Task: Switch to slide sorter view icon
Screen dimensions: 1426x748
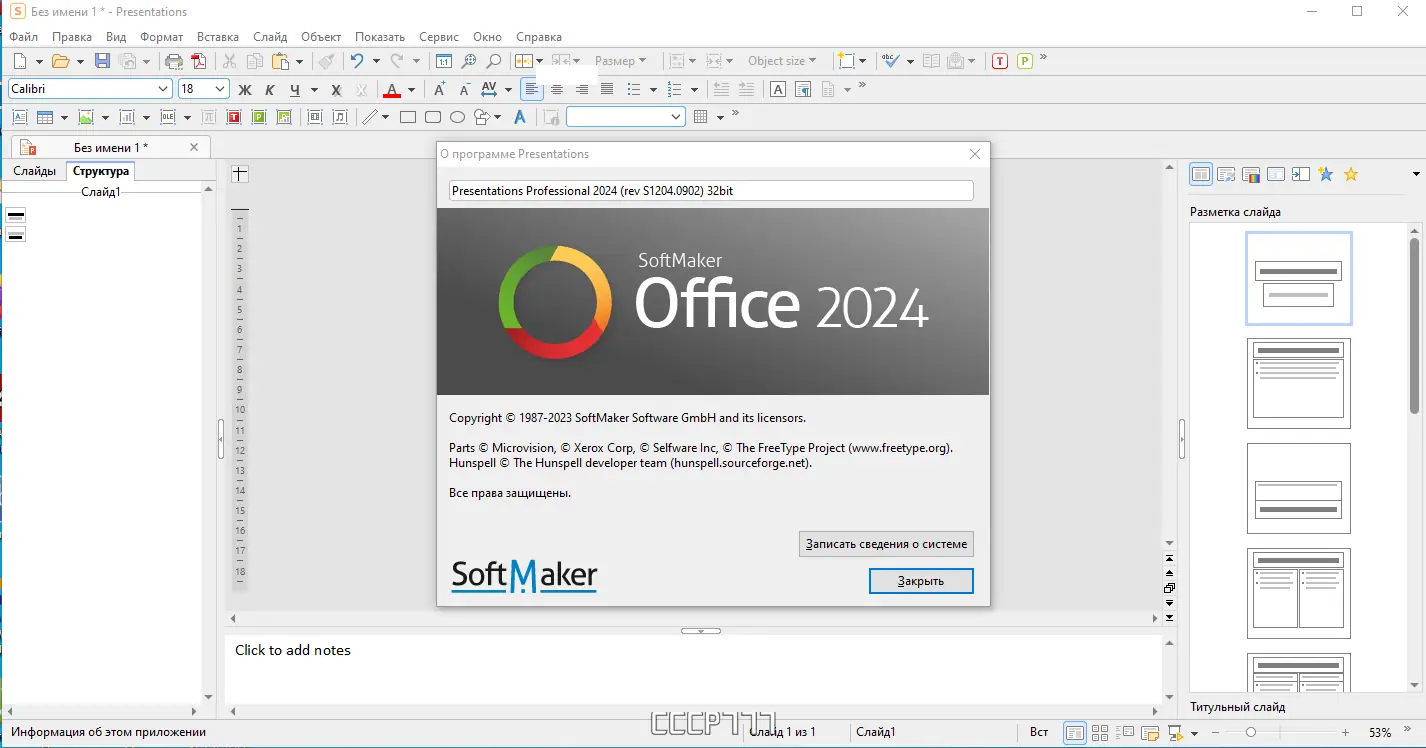Action: 1100,732
